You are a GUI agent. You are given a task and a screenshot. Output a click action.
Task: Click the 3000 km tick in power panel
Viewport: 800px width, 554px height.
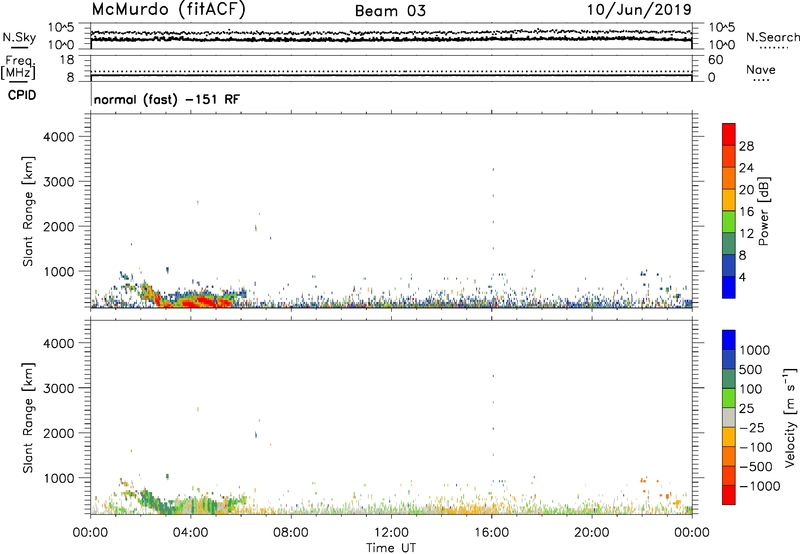(x=59, y=182)
